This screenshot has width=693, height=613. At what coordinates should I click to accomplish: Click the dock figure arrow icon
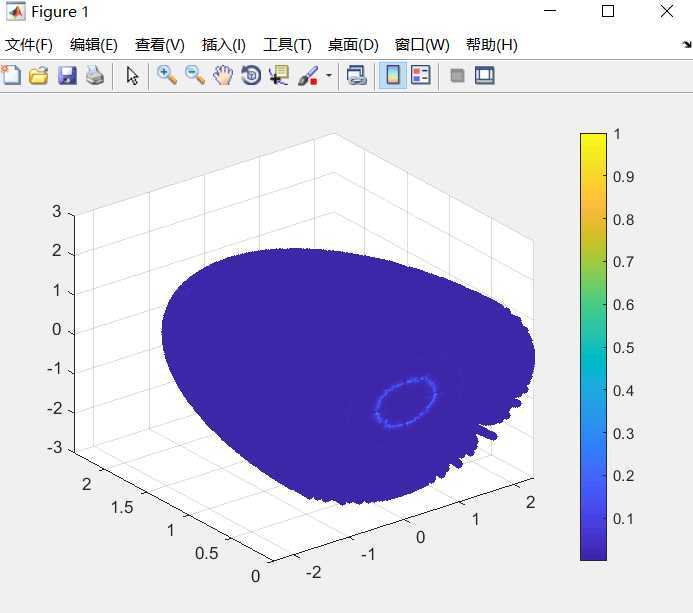(x=687, y=44)
